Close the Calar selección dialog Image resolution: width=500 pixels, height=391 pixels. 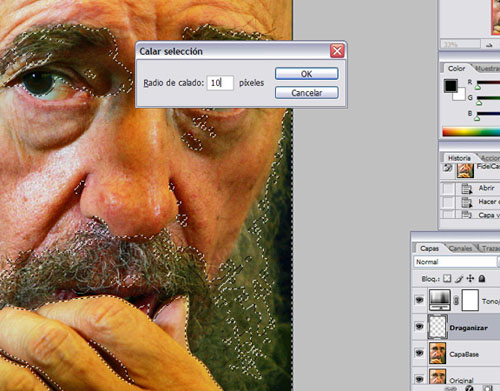[x=337, y=51]
